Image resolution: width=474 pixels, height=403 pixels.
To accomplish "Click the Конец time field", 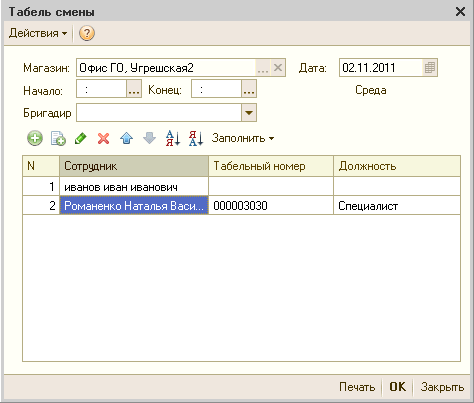I will pyautogui.click(x=216, y=89).
